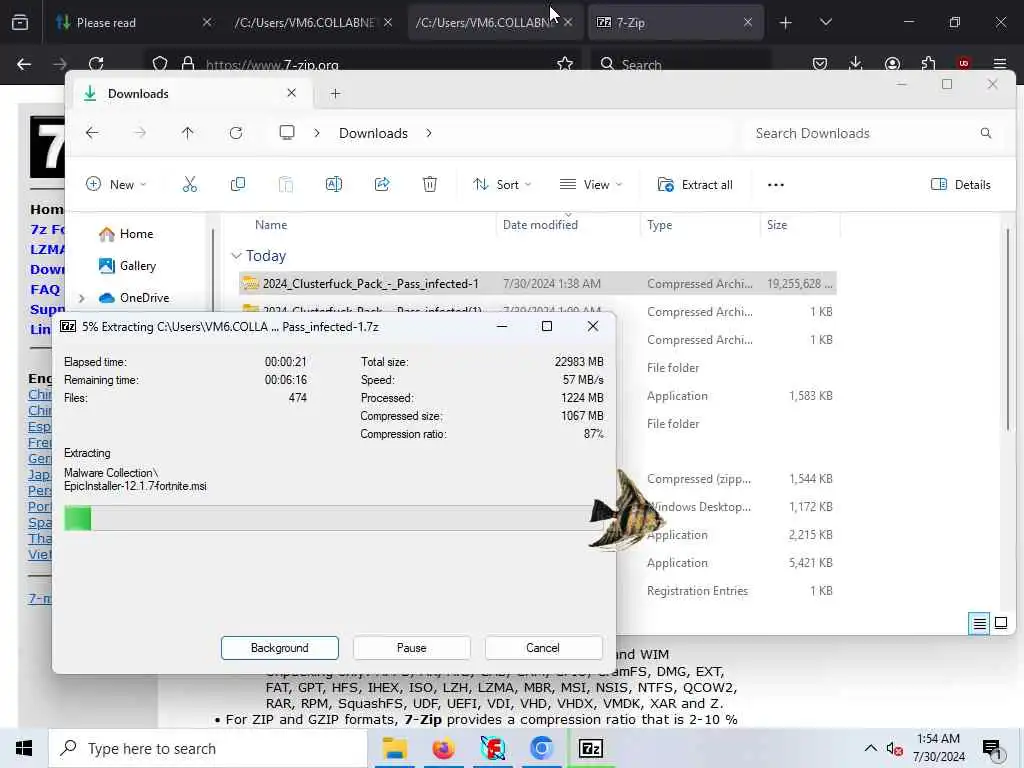The image size is (1024, 768).
Task: List all Firefox tabs dropdown arrow
Action: [825, 22]
